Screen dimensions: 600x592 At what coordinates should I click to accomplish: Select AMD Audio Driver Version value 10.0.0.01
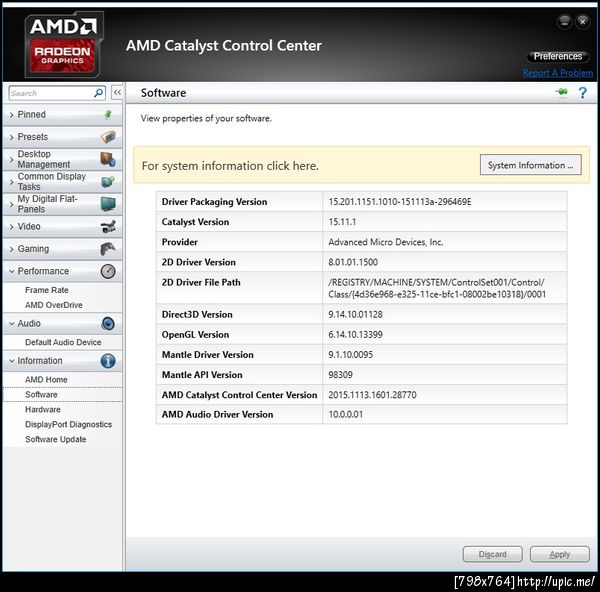tap(346, 414)
